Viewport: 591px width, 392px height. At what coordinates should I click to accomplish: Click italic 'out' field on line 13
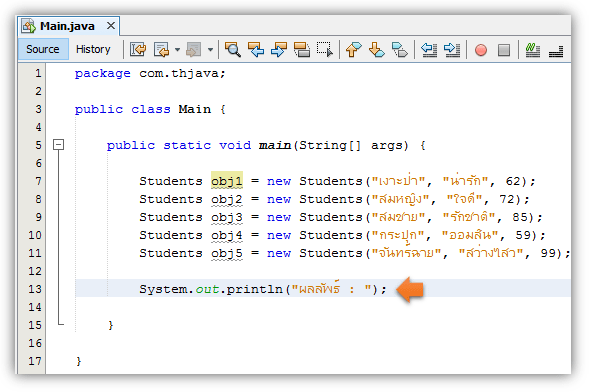[207, 289]
